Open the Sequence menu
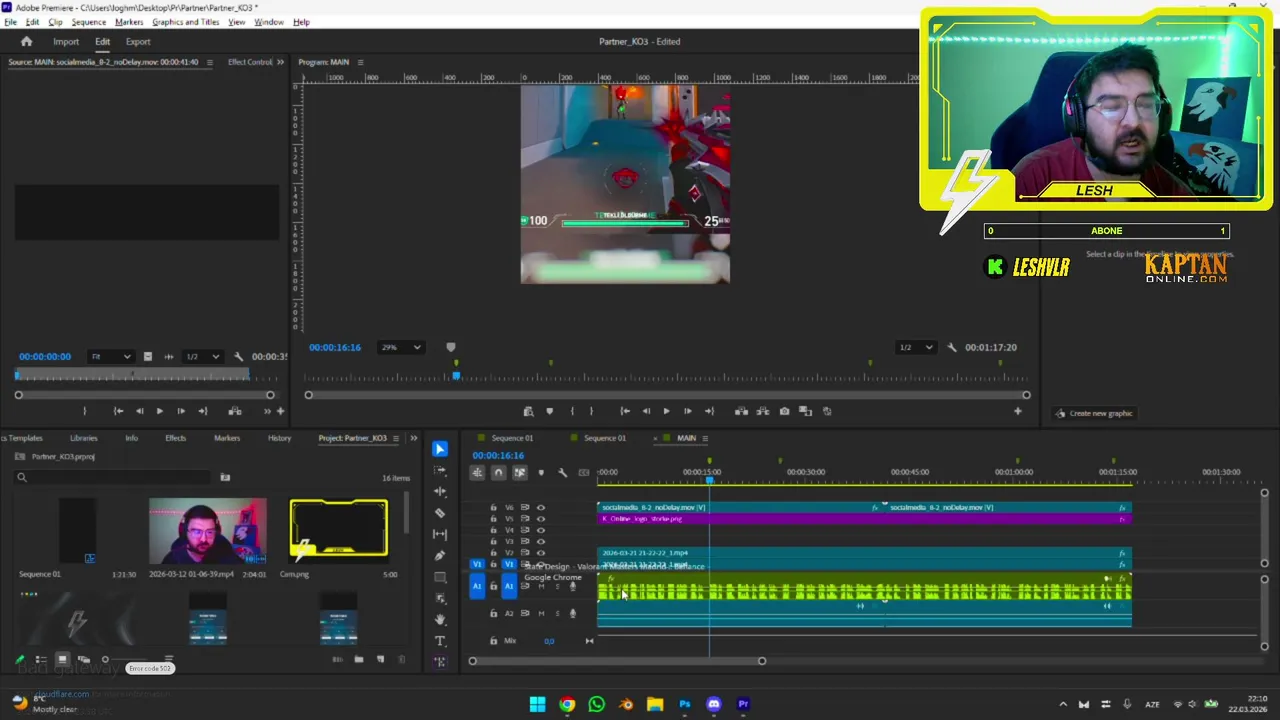The image size is (1280, 720). pos(88,22)
